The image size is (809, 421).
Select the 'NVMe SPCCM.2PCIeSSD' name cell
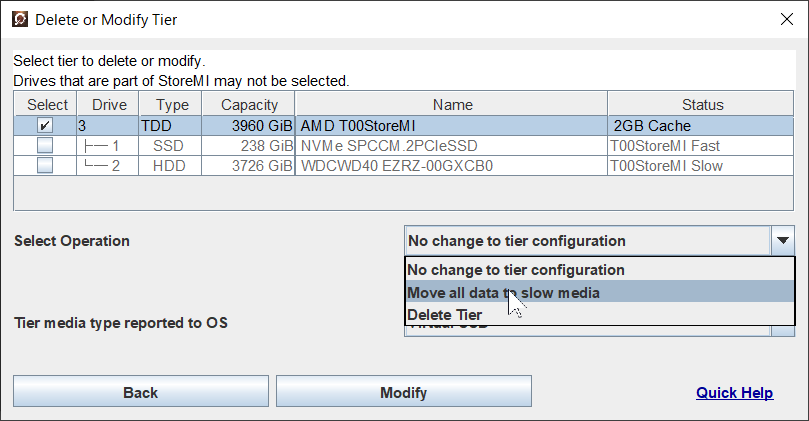451,145
